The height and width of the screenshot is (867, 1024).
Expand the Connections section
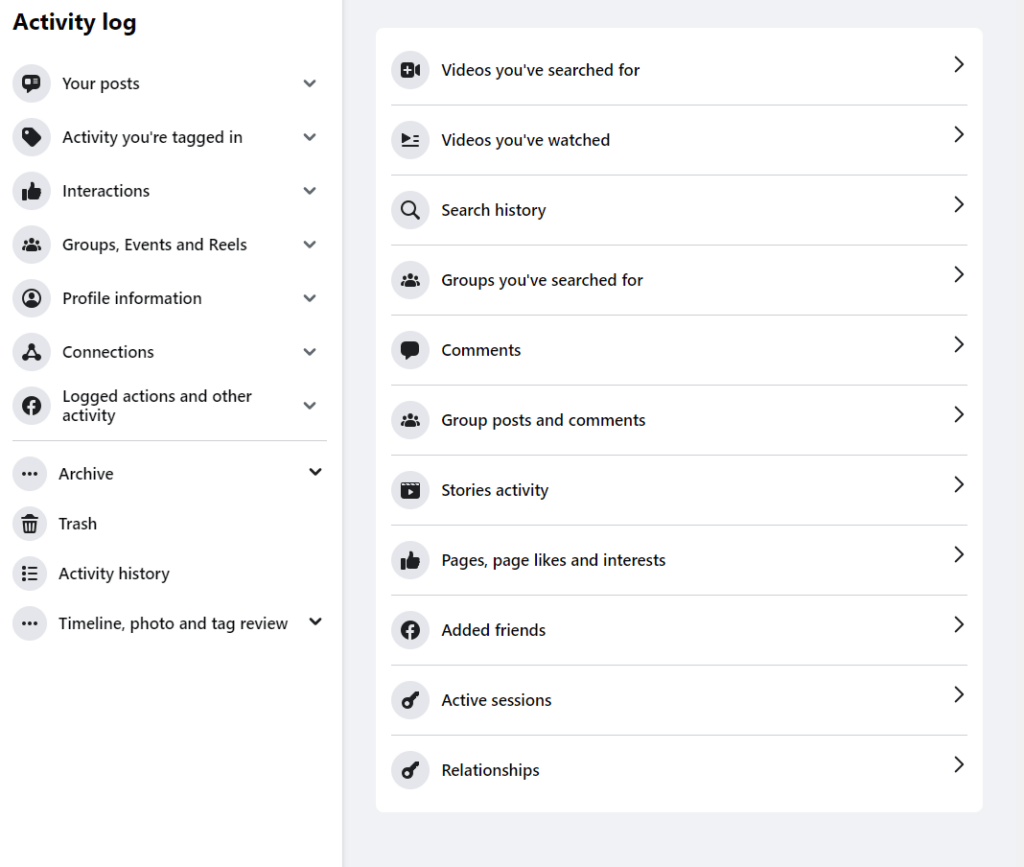click(310, 351)
